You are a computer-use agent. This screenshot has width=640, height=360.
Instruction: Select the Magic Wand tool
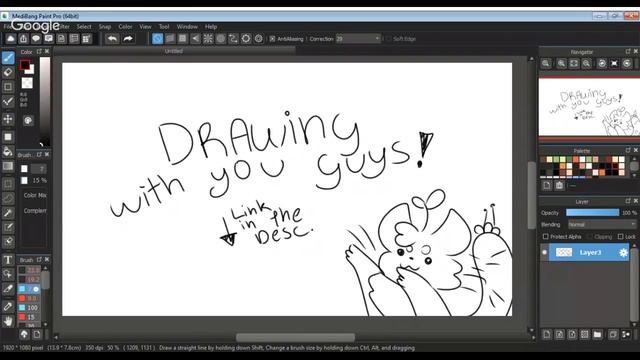8,213
